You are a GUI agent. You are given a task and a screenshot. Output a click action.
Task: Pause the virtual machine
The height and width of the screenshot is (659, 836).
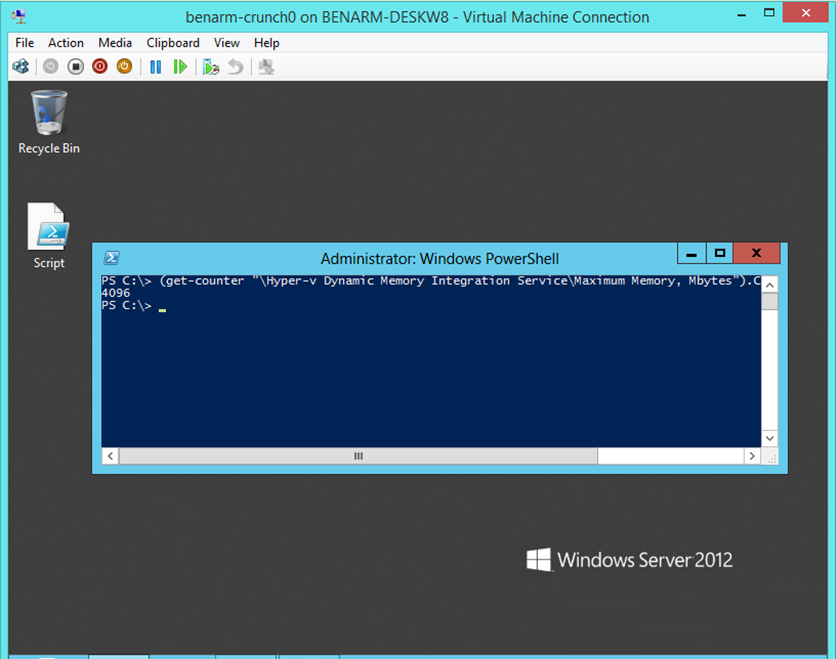(x=155, y=67)
